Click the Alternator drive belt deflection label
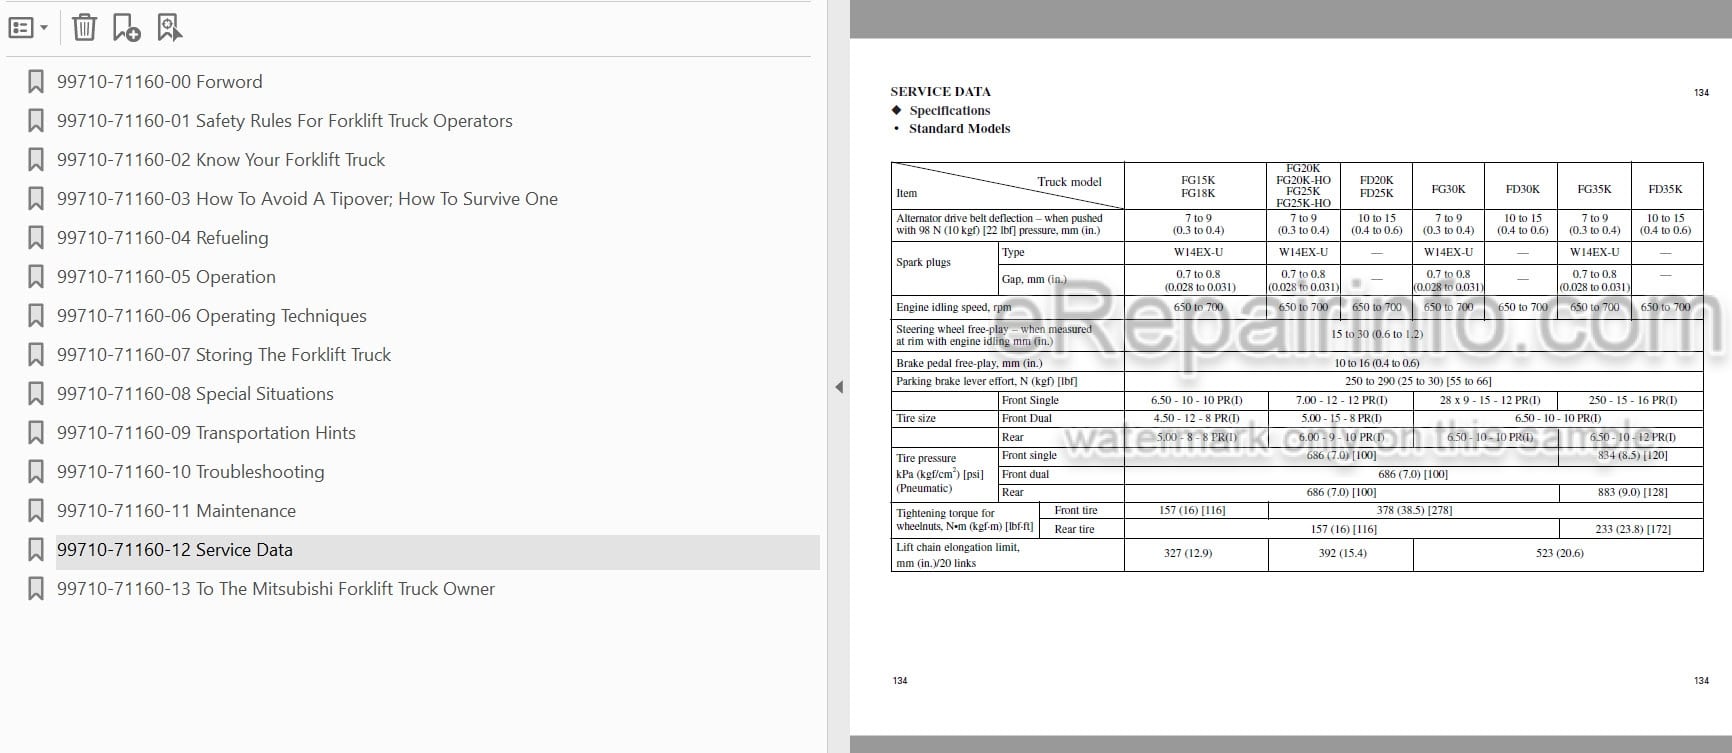 [x=999, y=224]
